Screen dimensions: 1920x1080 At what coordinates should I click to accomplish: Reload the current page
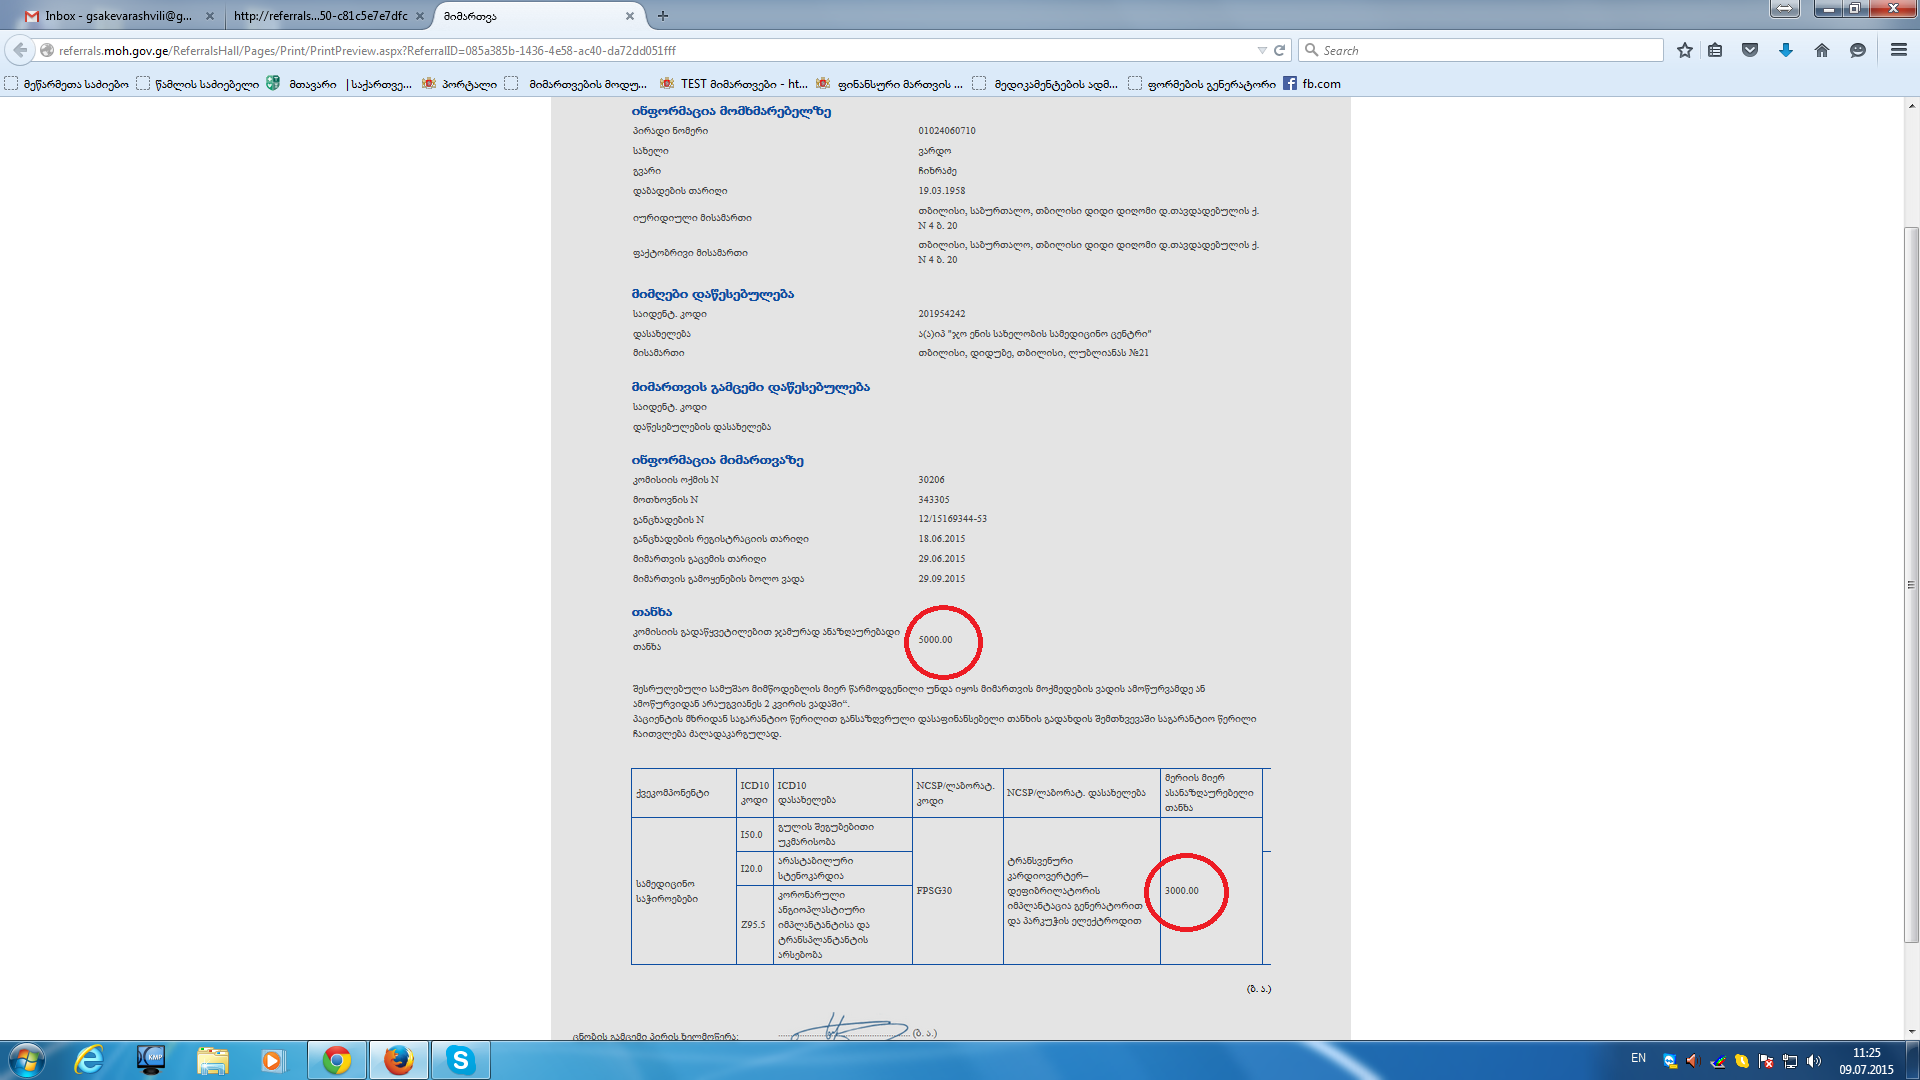1279,50
